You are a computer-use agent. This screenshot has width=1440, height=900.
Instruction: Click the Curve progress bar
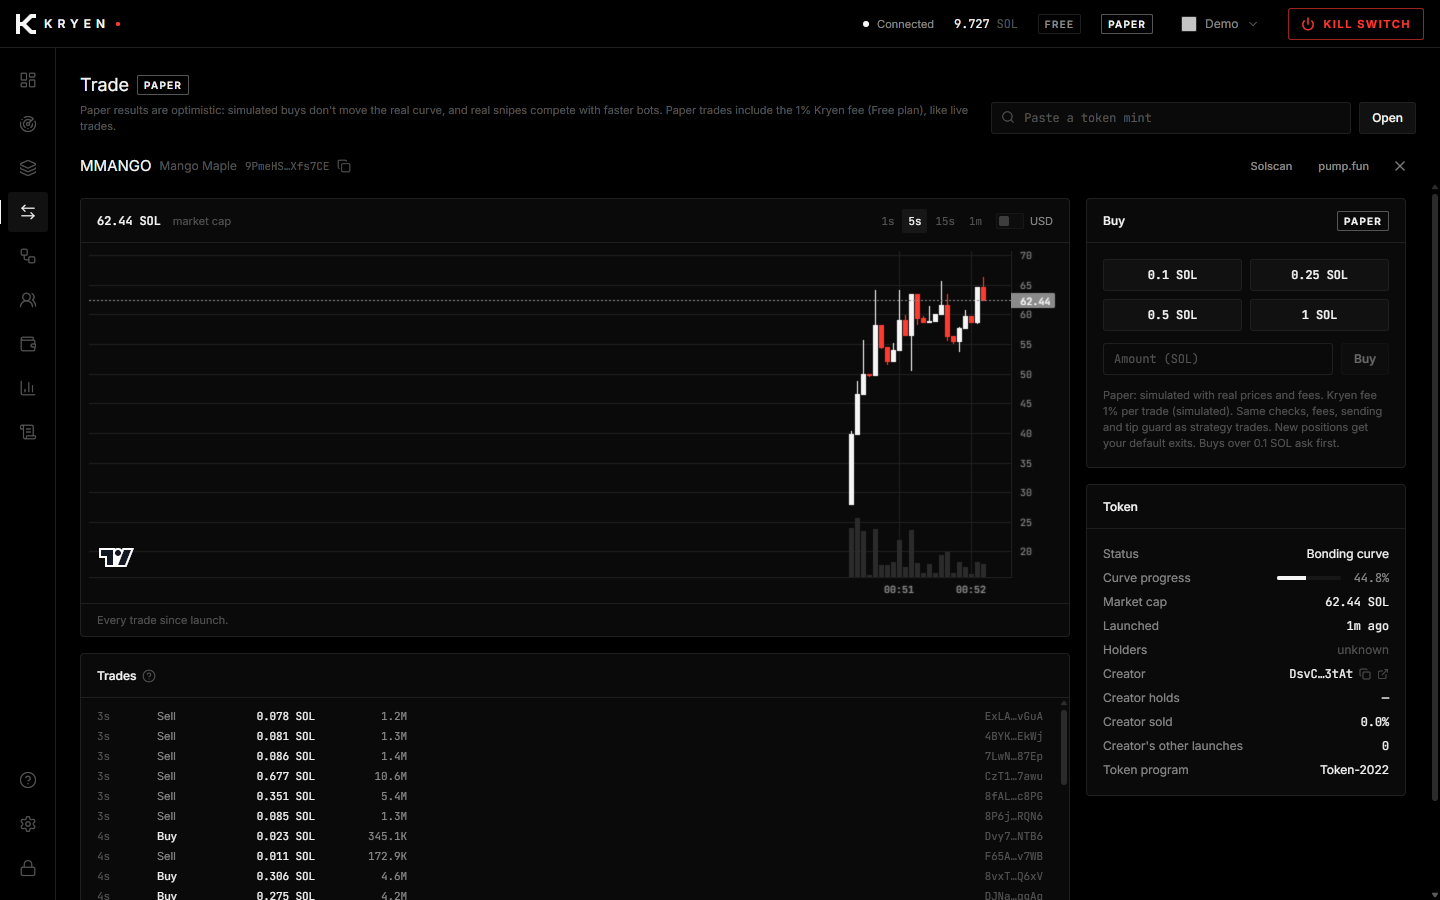point(1309,578)
